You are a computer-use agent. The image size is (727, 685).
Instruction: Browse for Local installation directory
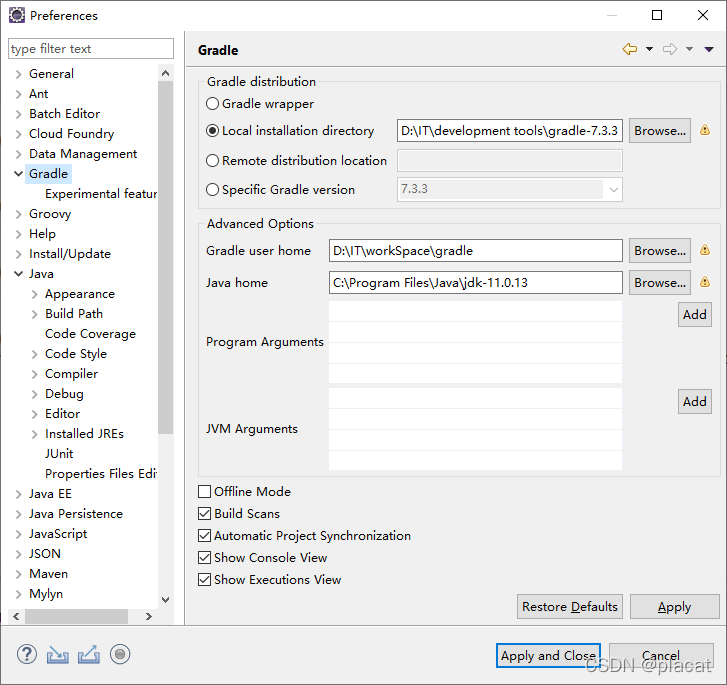tap(660, 131)
